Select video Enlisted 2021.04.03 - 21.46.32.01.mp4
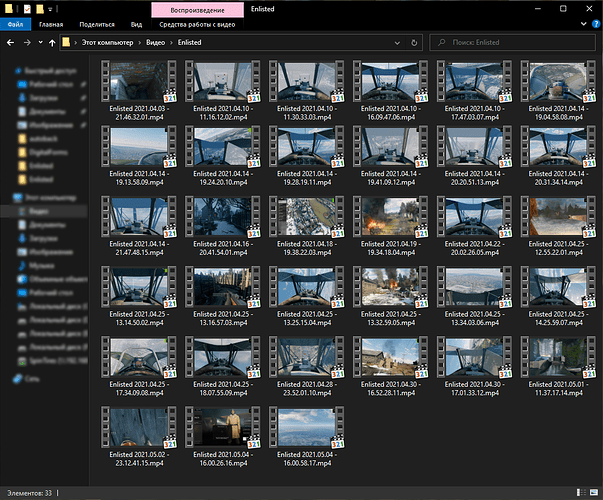The width and height of the screenshot is (603, 500). pos(139,90)
